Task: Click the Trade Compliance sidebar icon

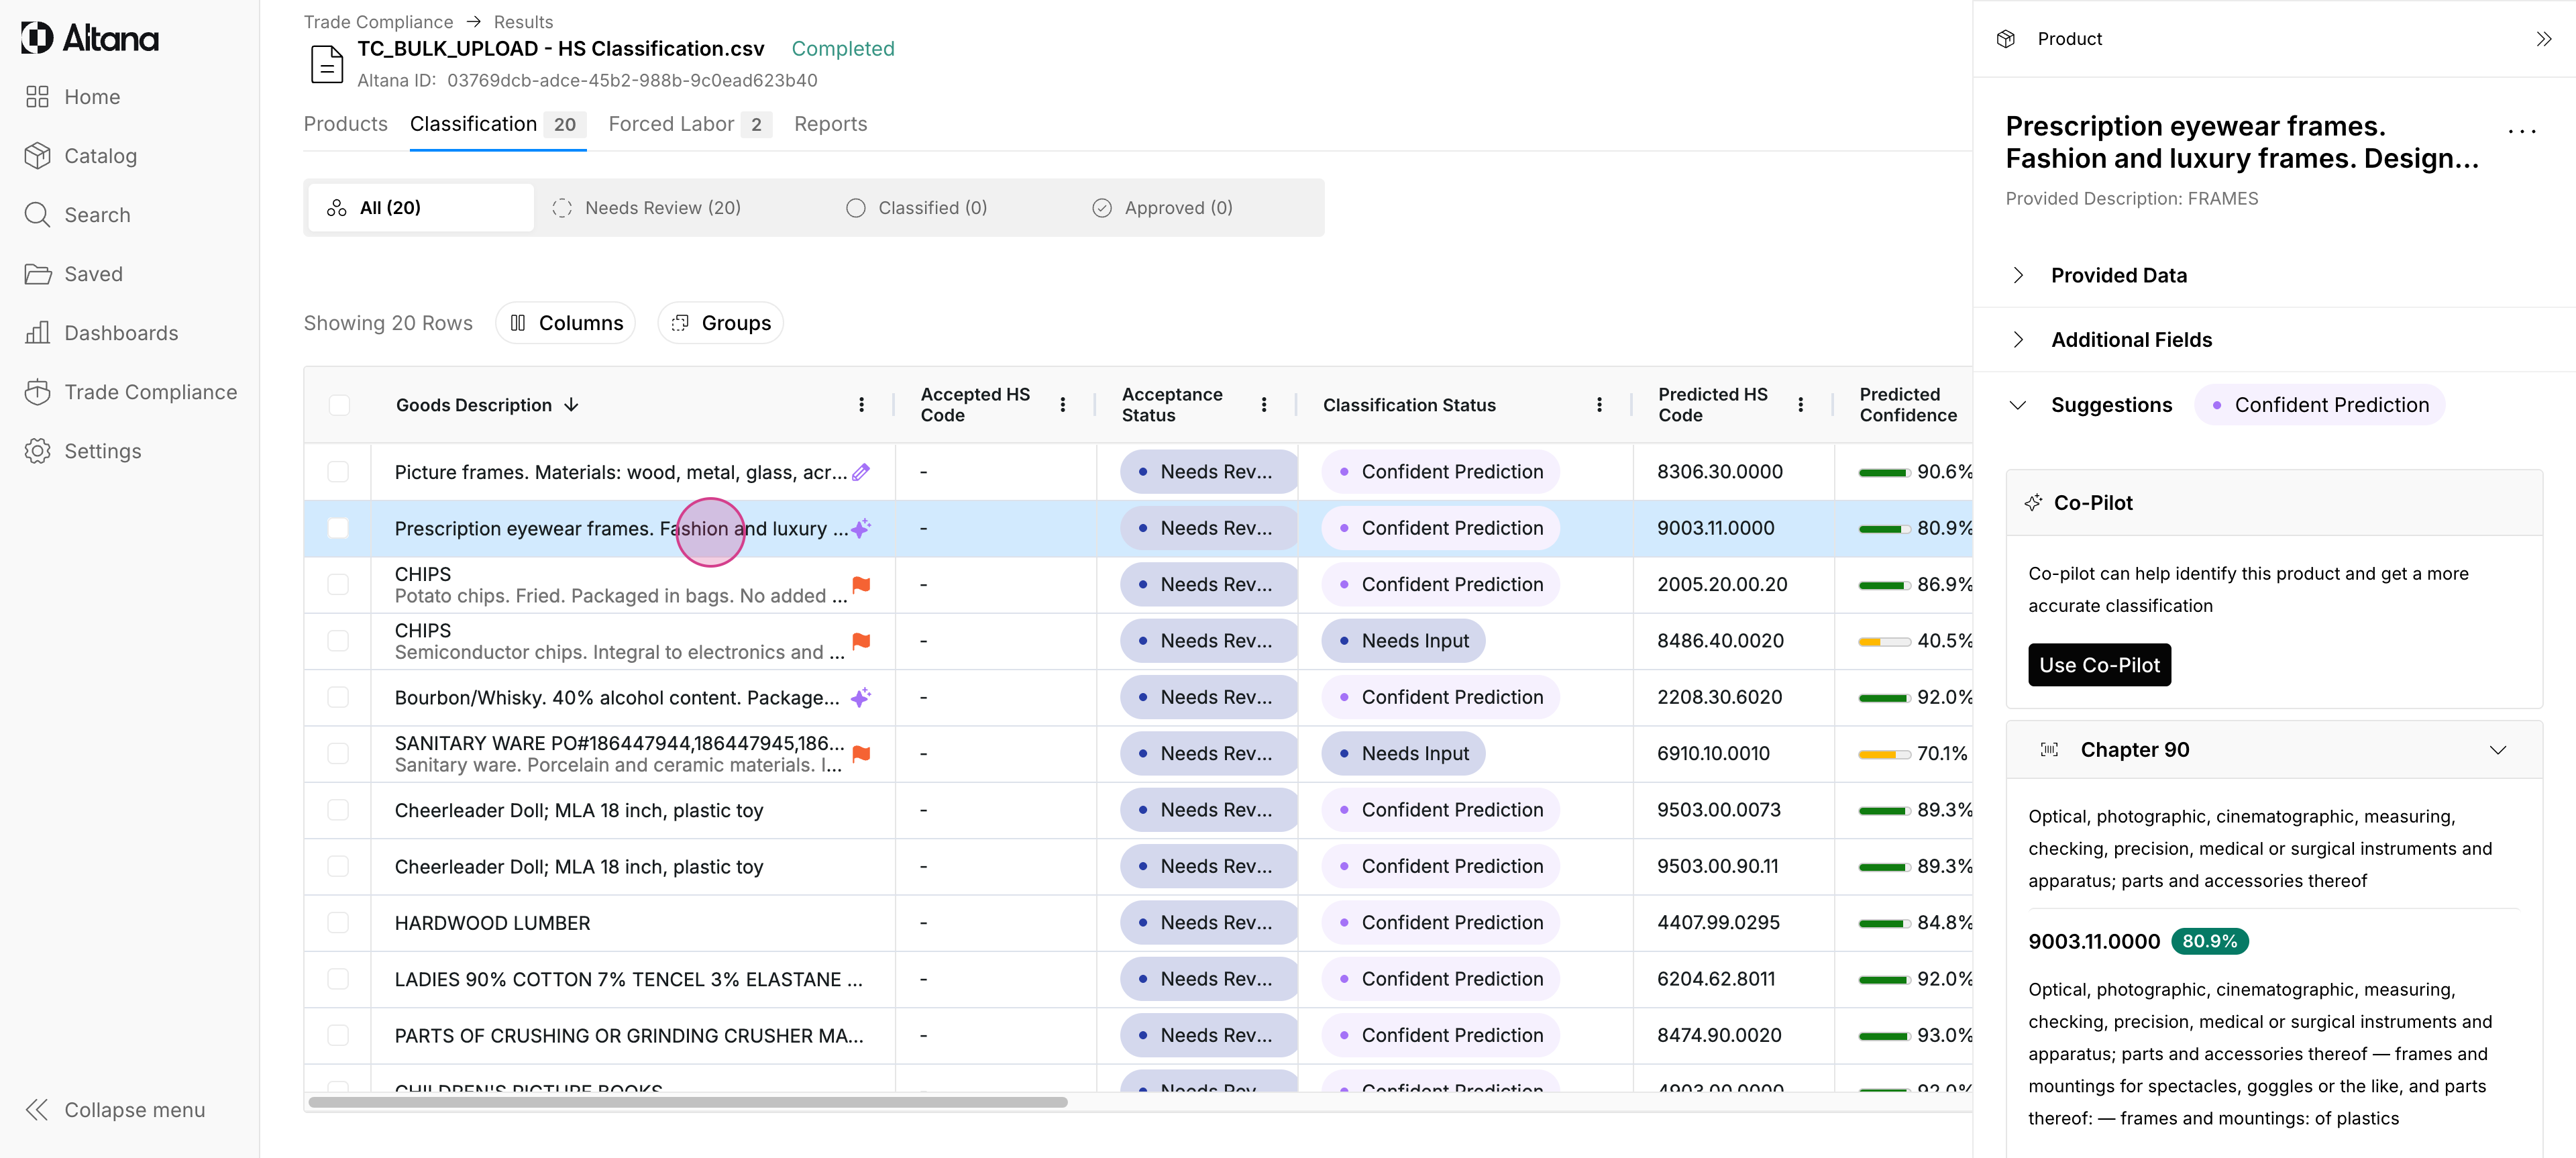Action: tap(37, 392)
